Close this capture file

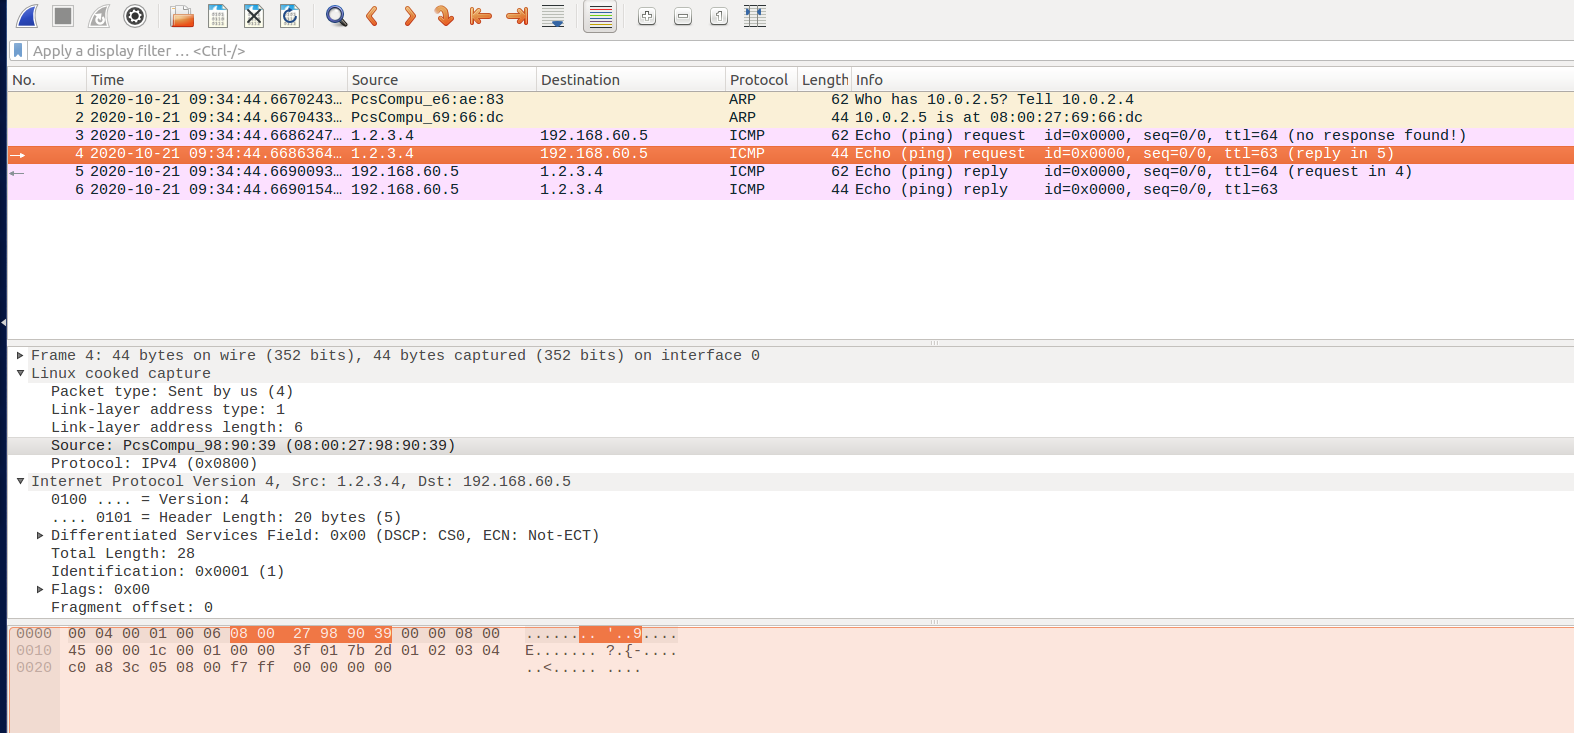(x=254, y=16)
